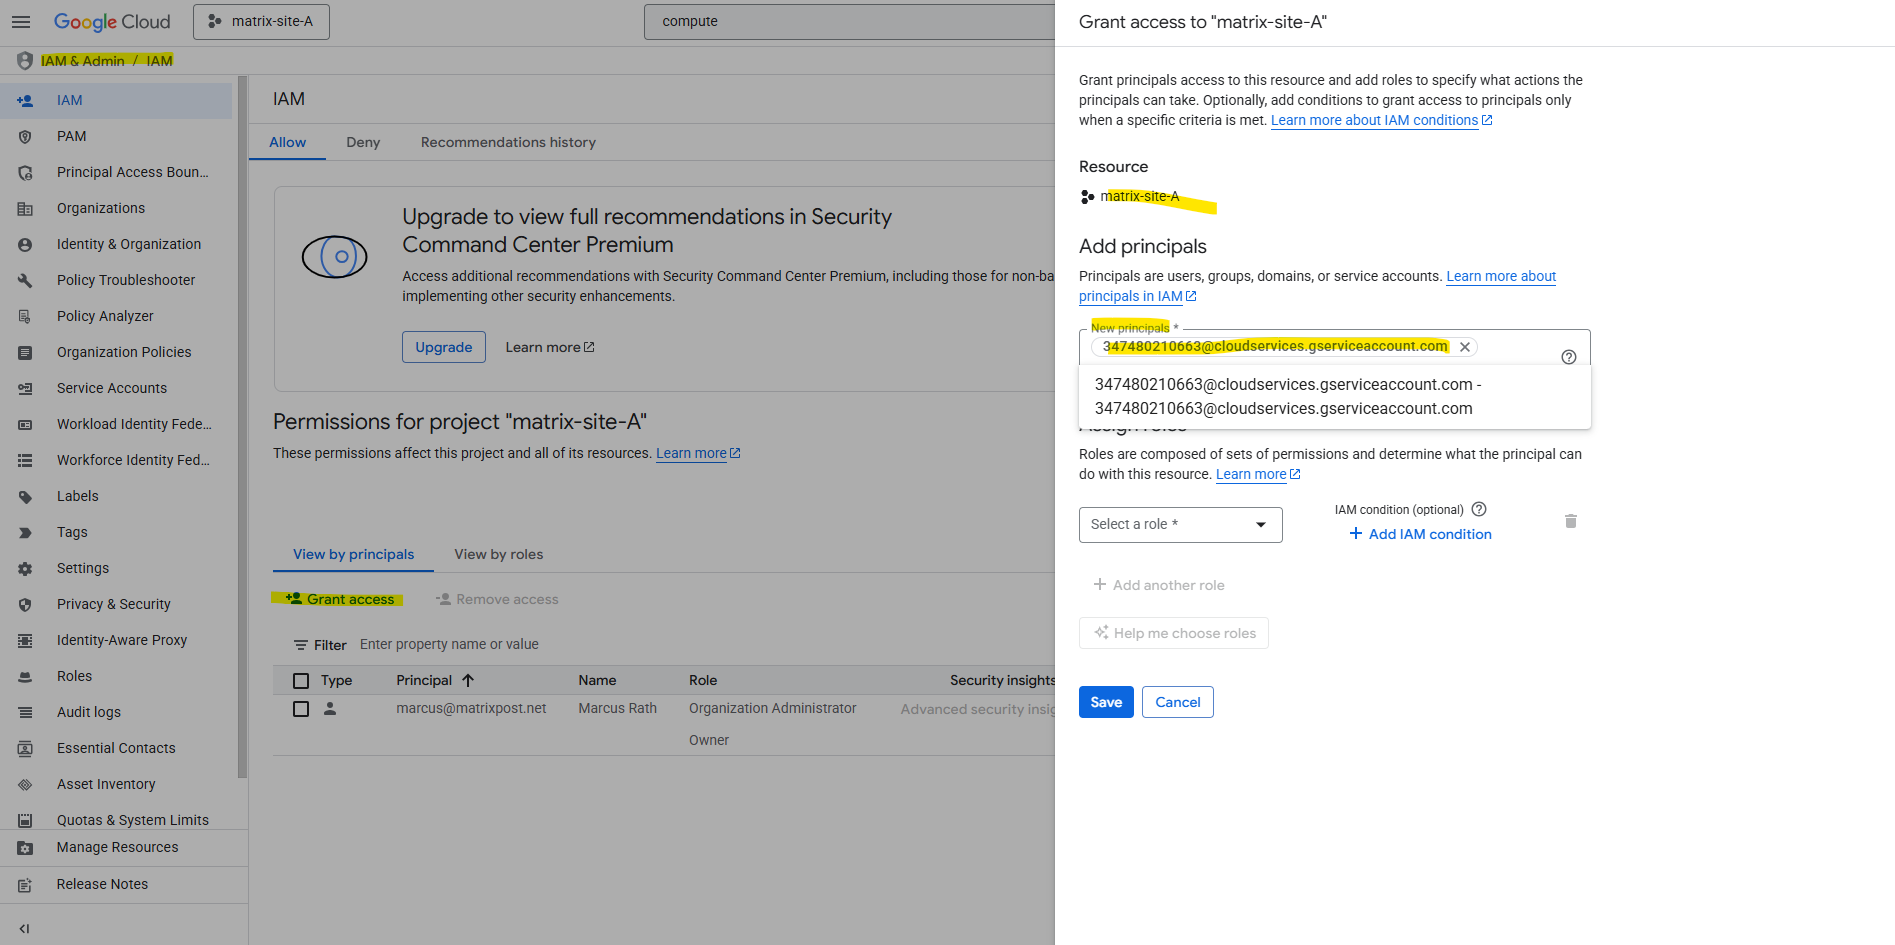
Task: Sort by Principal column arrow
Action: pos(468,680)
